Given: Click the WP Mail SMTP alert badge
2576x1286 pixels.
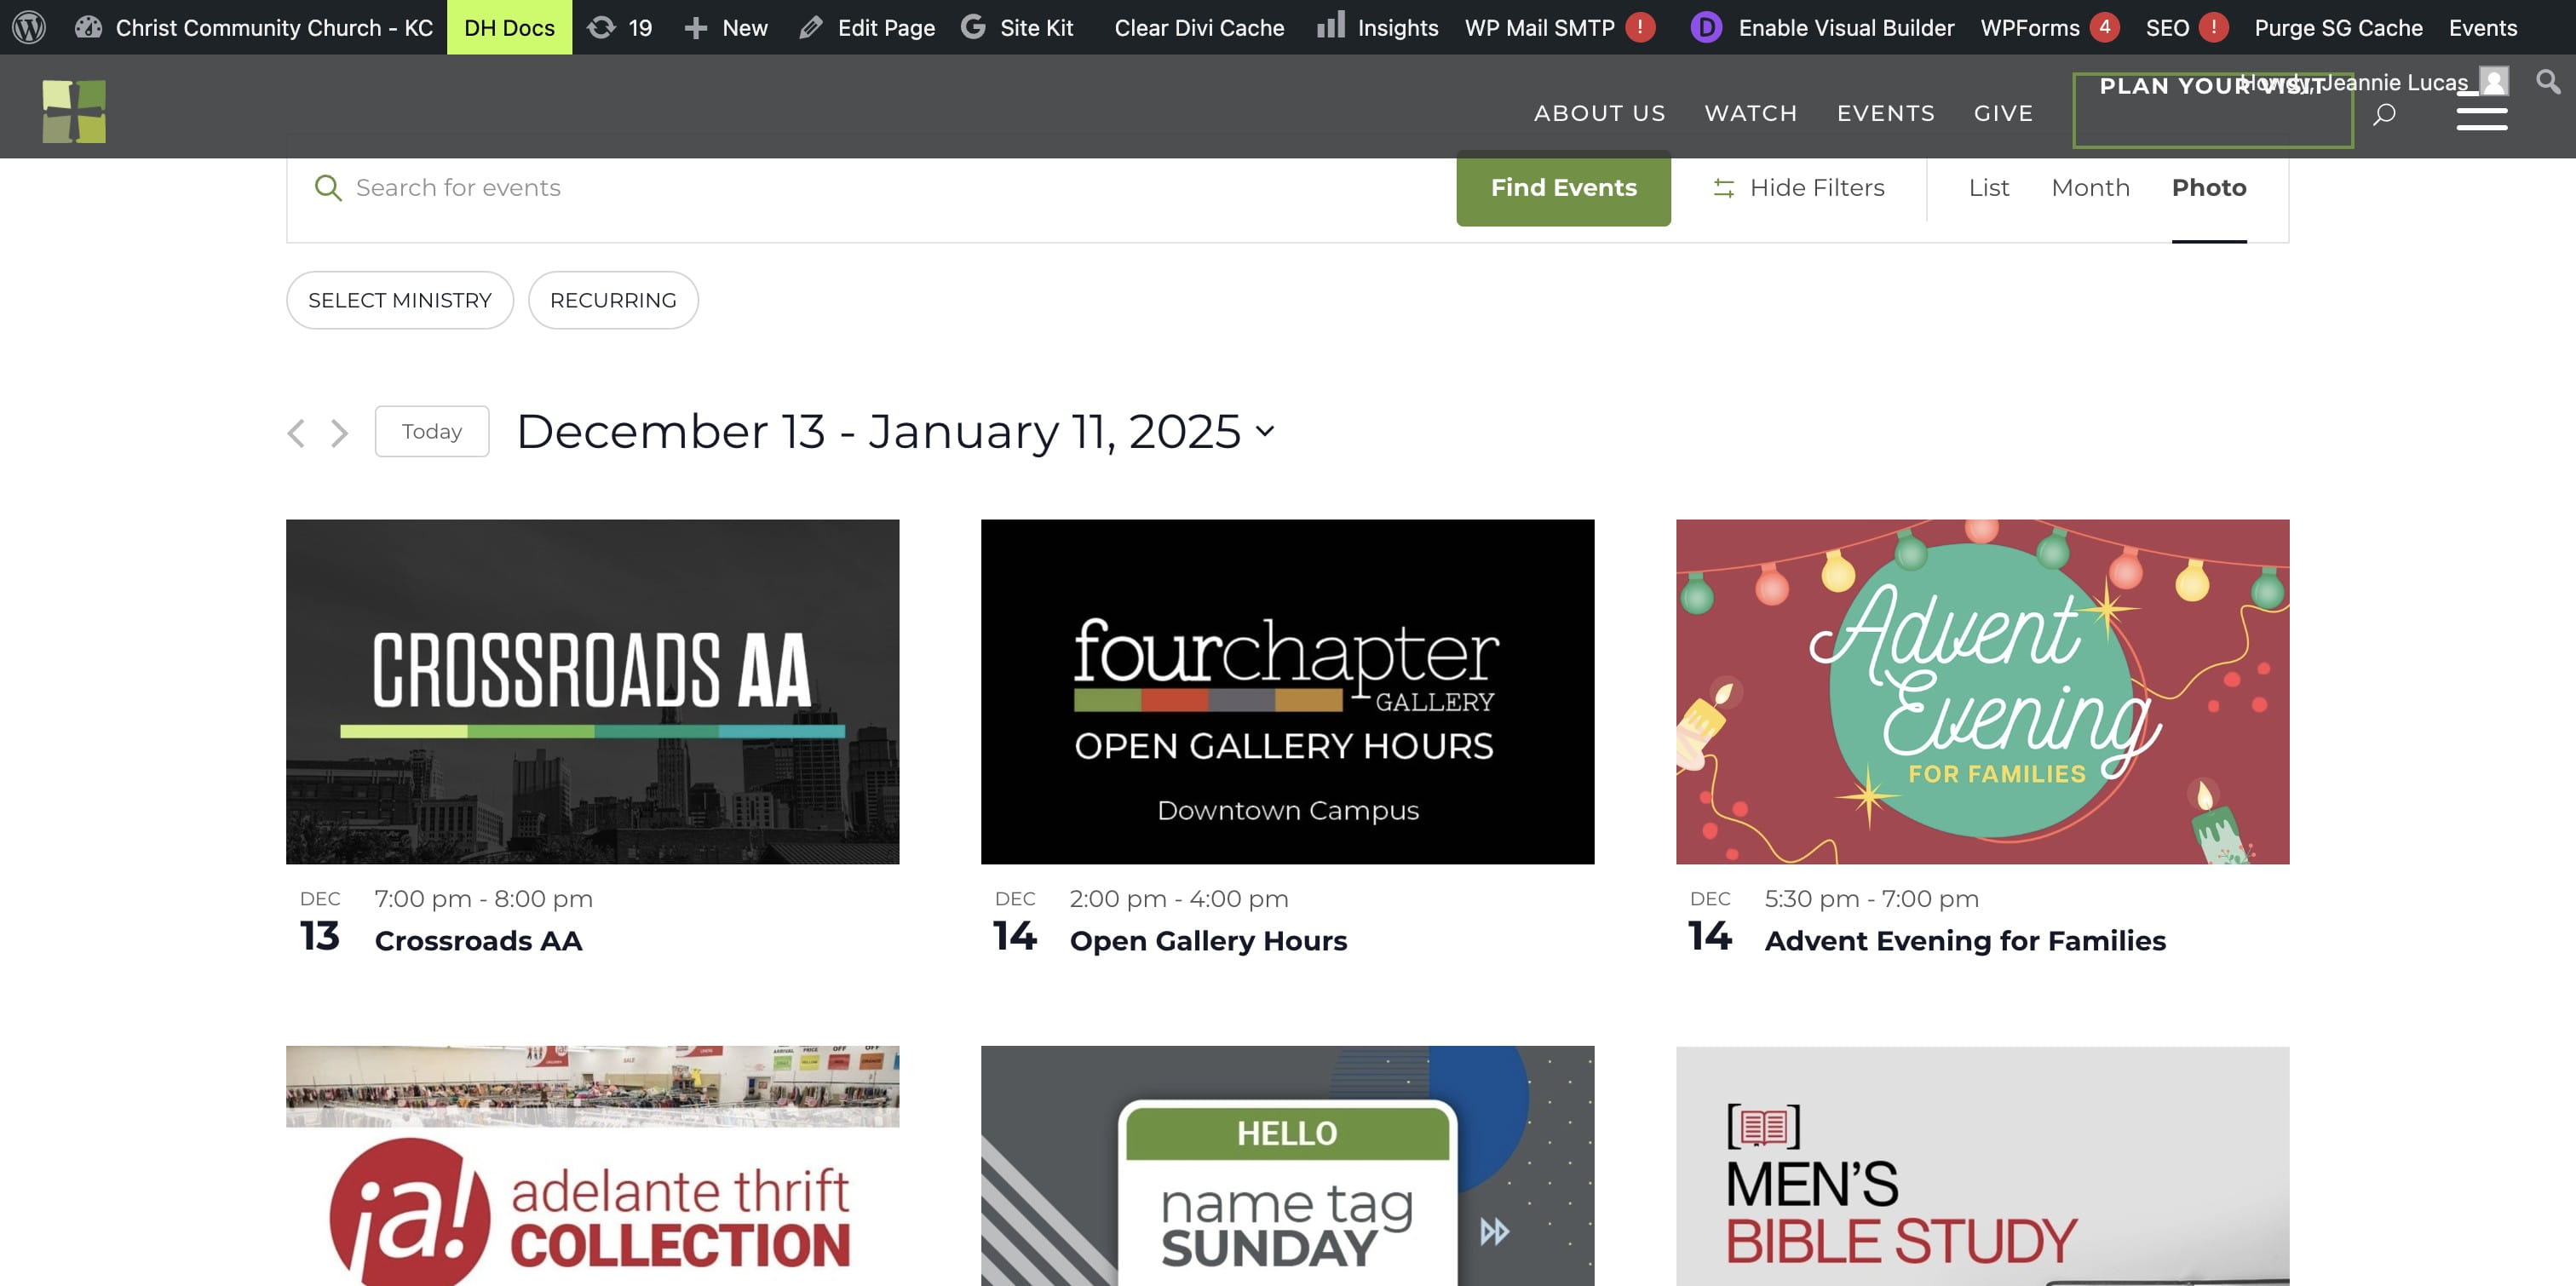Looking at the screenshot, I should tap(1640, 27).
